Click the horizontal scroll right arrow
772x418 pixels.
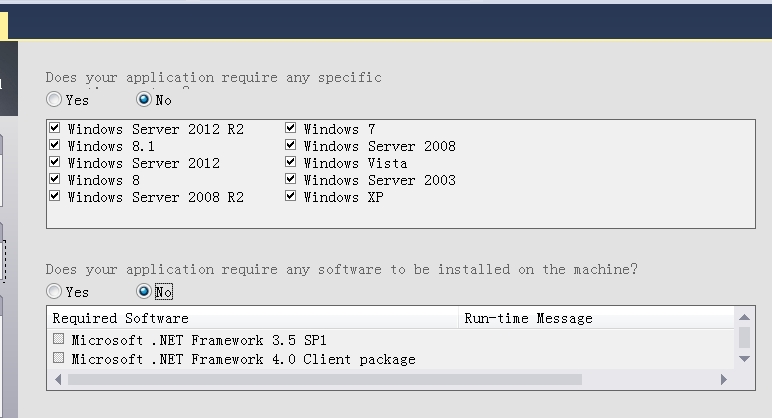tap(724, 380)
